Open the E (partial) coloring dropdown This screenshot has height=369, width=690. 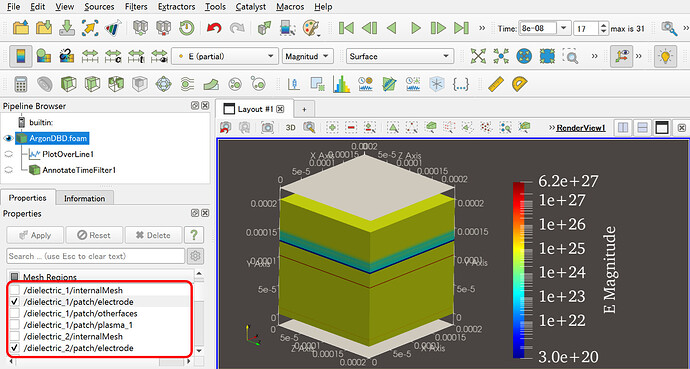tap(225, 56)
